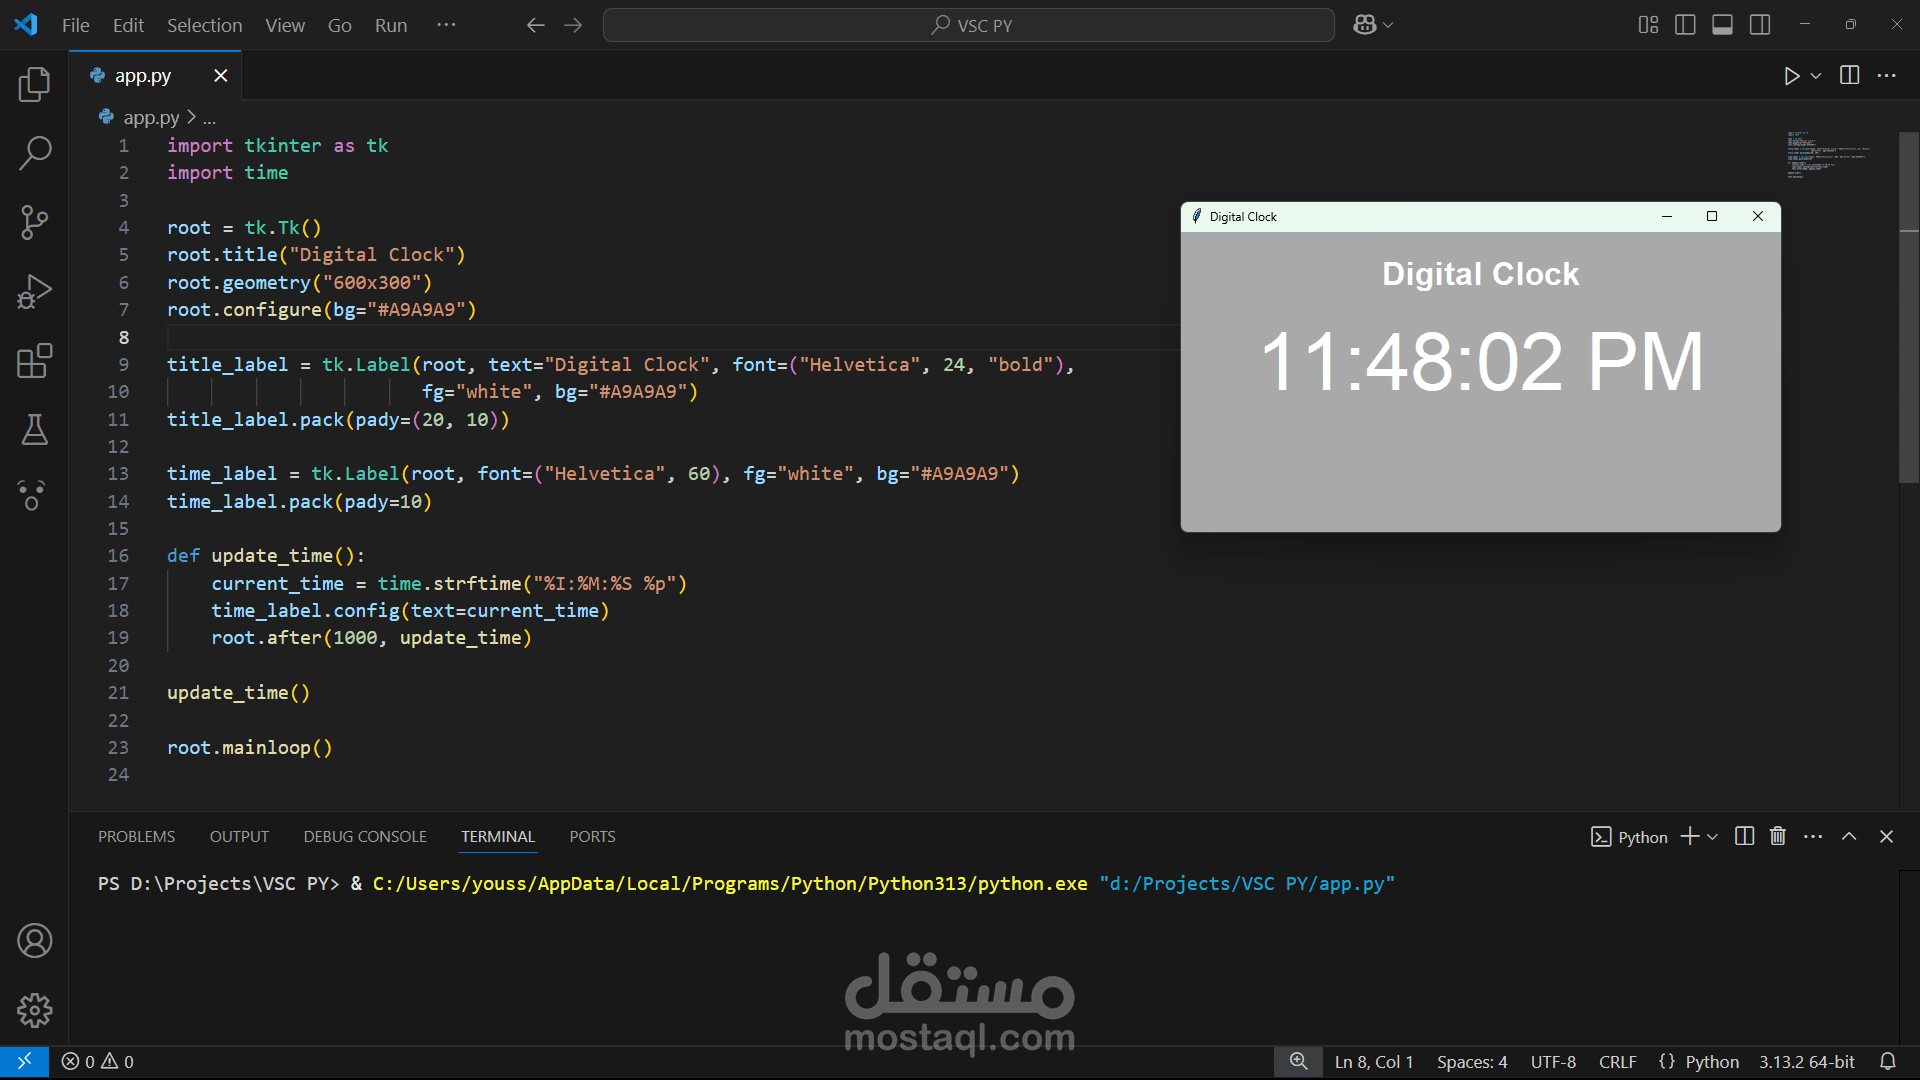Click the Ln 8, Col 1 status item
Viewport: 1920px width, 1080px height.
(1373, 1062)
